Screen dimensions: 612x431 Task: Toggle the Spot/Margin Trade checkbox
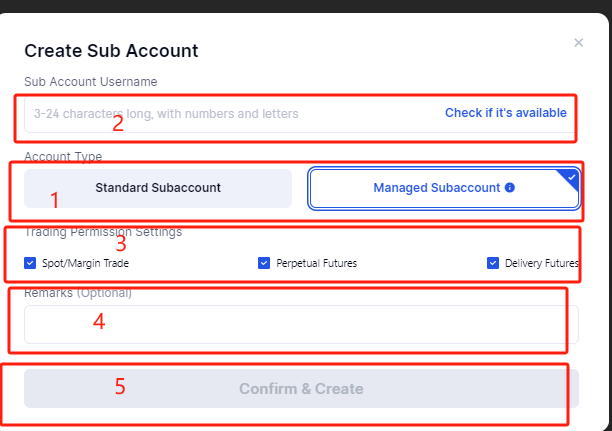[30, 263]
